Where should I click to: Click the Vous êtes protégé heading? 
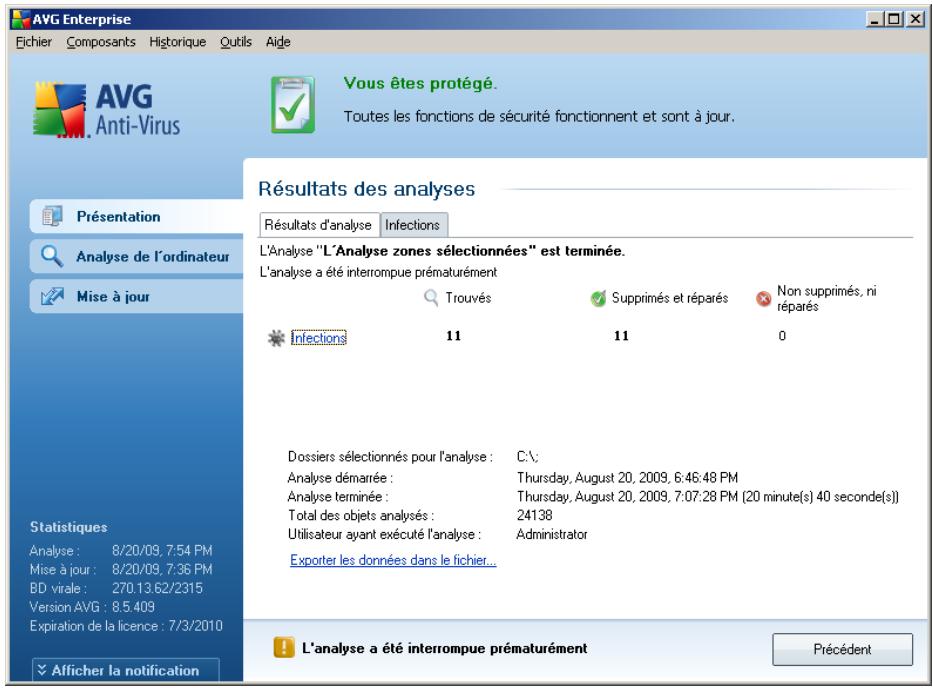coord(420,84)
